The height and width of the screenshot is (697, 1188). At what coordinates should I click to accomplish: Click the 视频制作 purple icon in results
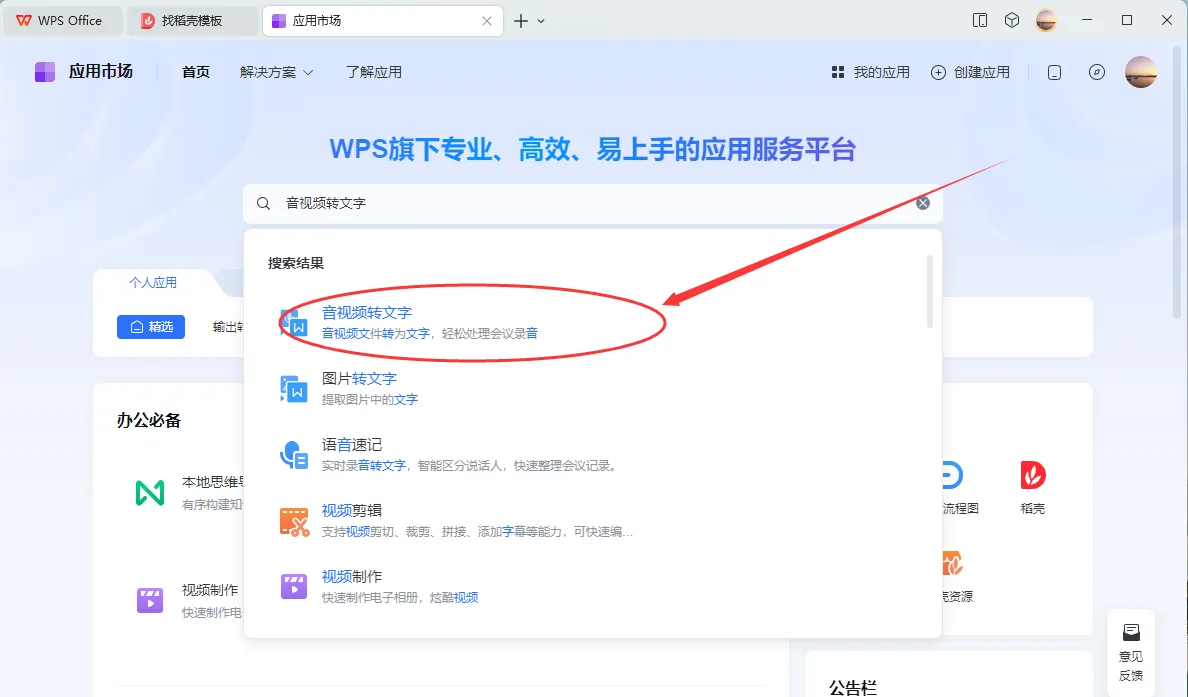coord(293,586)
